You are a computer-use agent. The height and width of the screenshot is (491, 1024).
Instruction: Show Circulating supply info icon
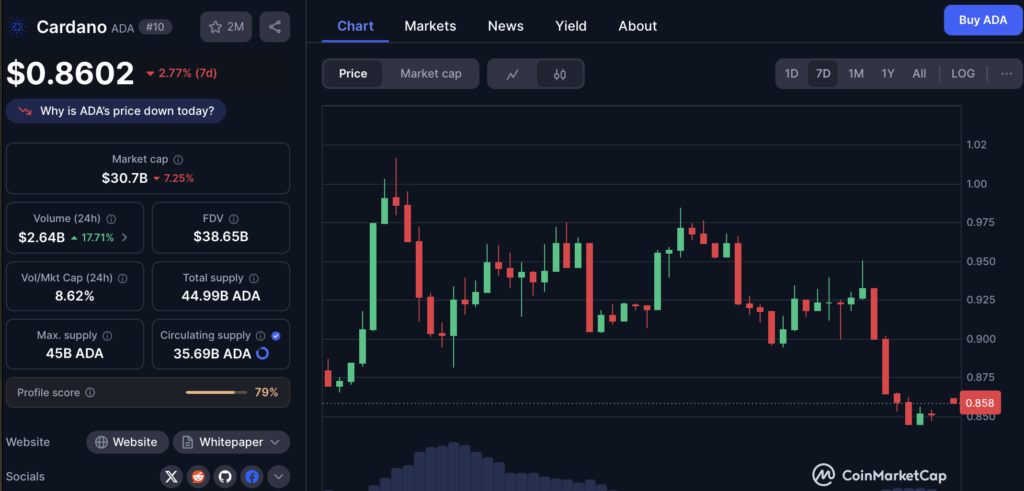click(x=261, y=336)
